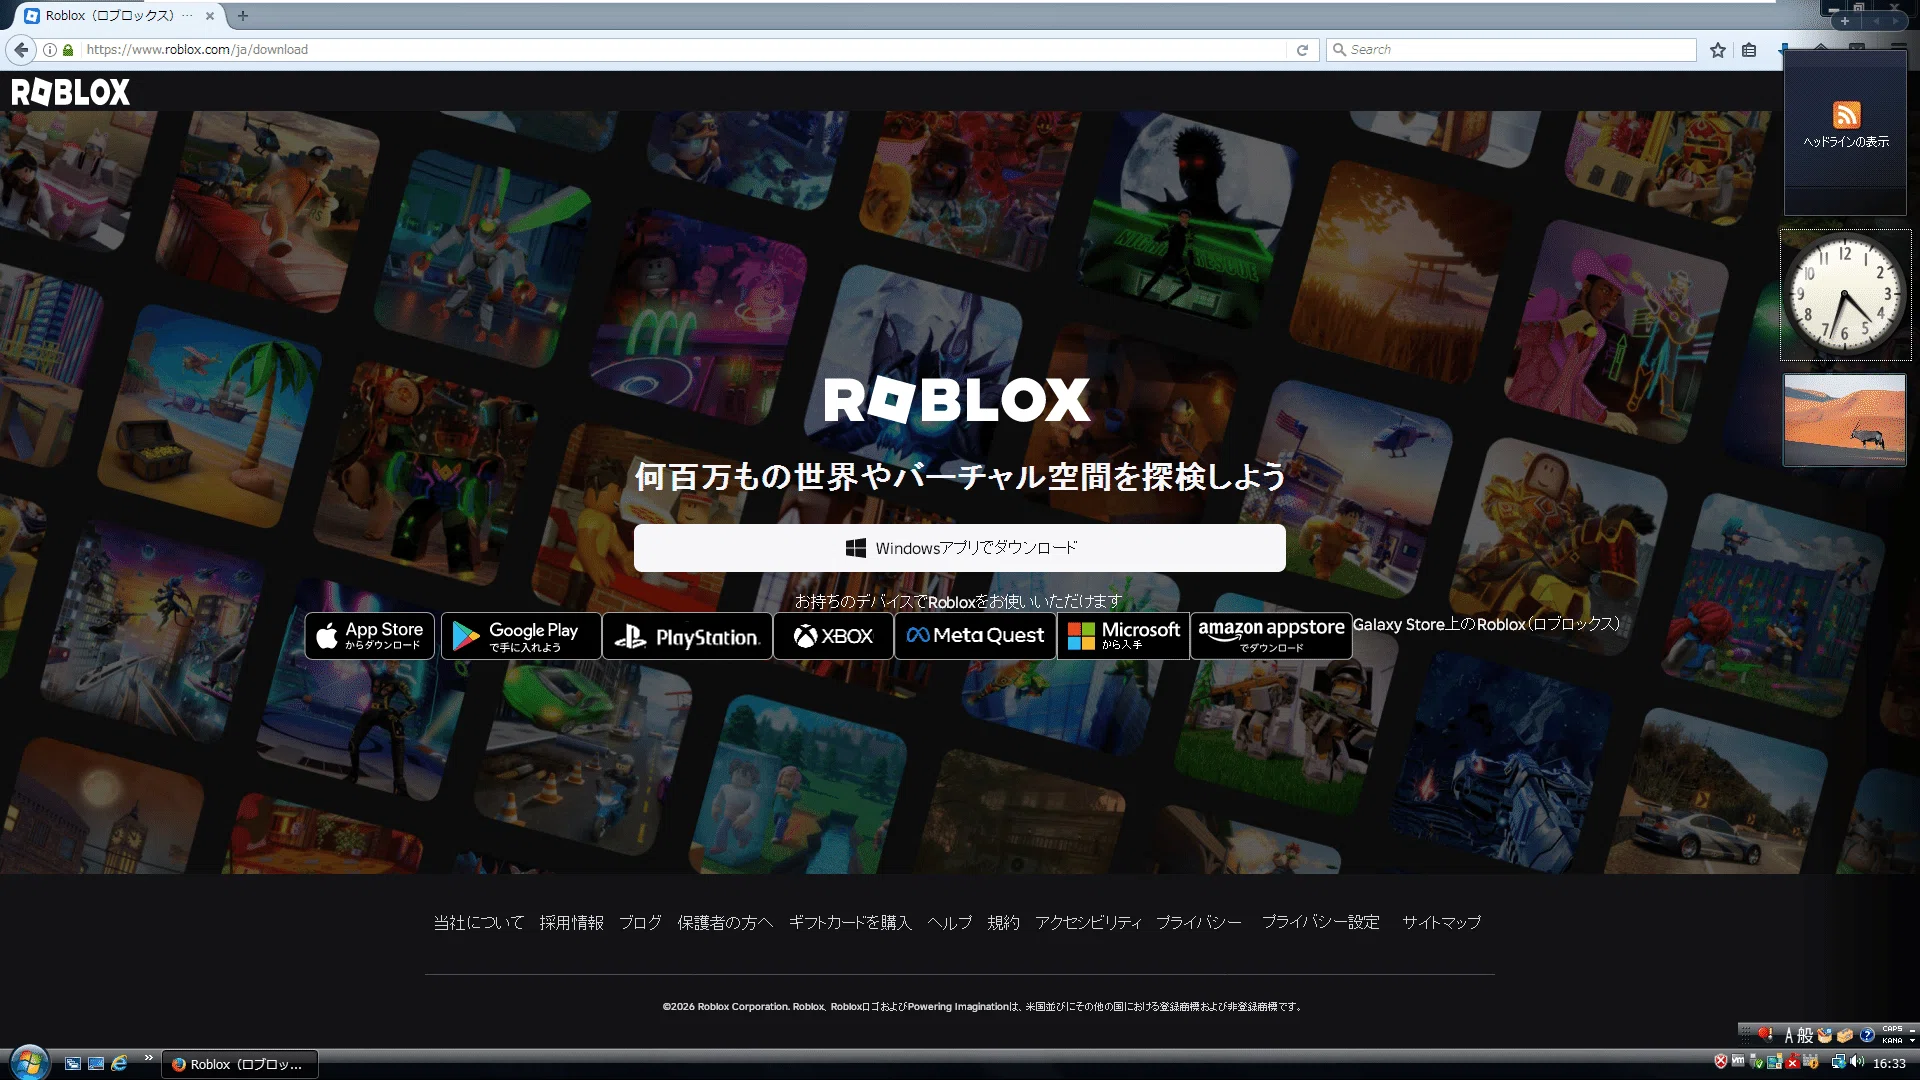Add a gadget with the sidebar plus
1920x1080 pixels.
[x=1845, y=21]
